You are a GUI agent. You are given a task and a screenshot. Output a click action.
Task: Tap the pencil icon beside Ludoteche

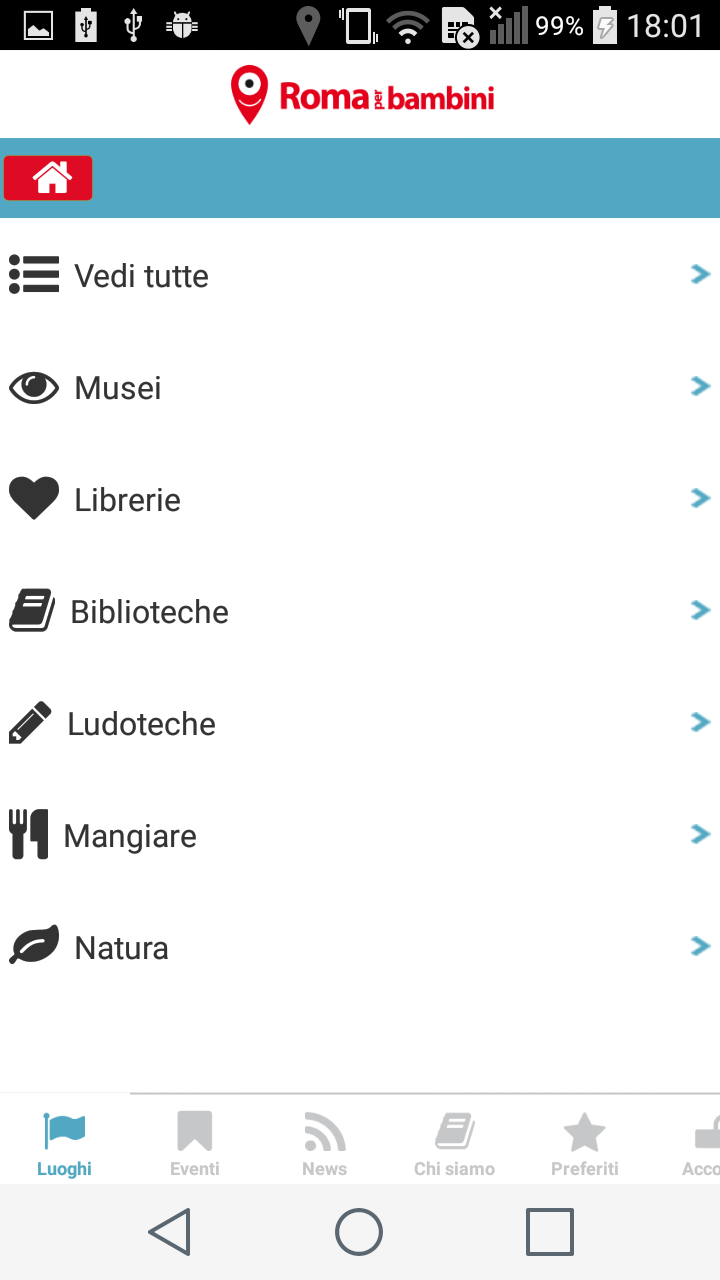pyautogui.click(x=30, y=723)
